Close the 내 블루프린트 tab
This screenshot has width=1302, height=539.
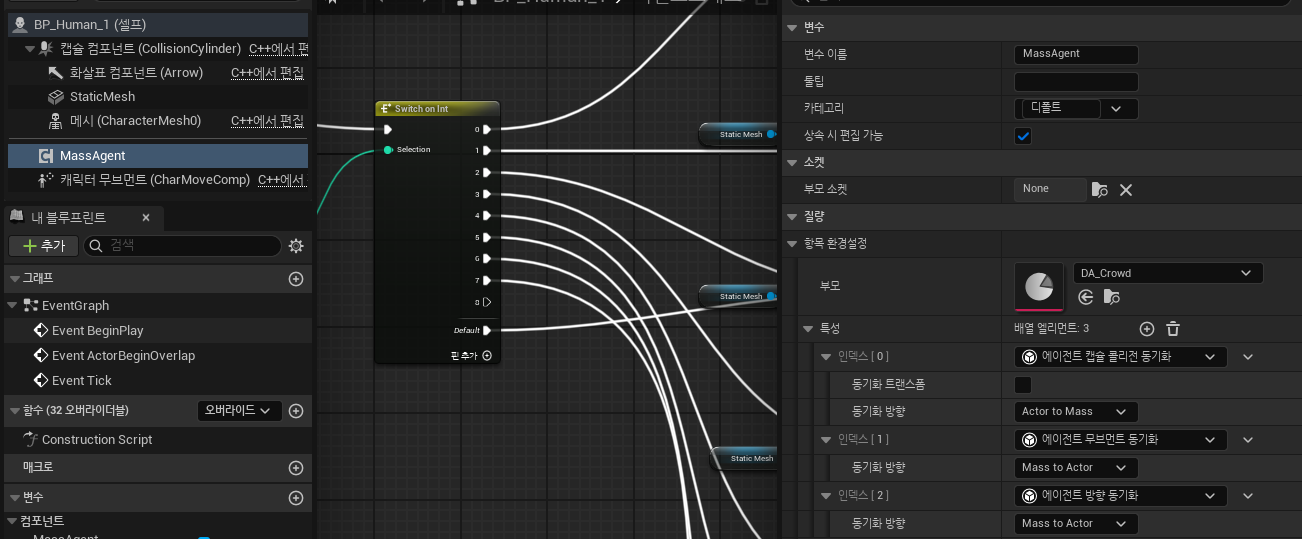point(146,217)
